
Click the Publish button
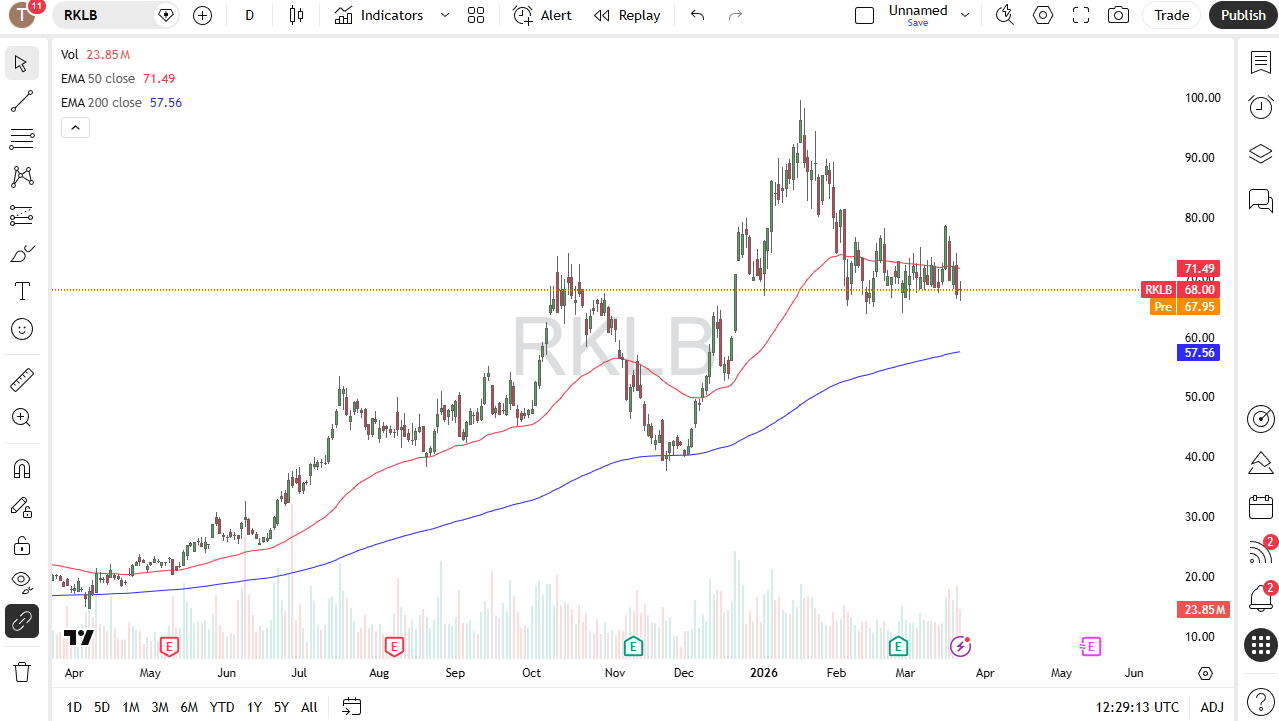click(1243, 15)
